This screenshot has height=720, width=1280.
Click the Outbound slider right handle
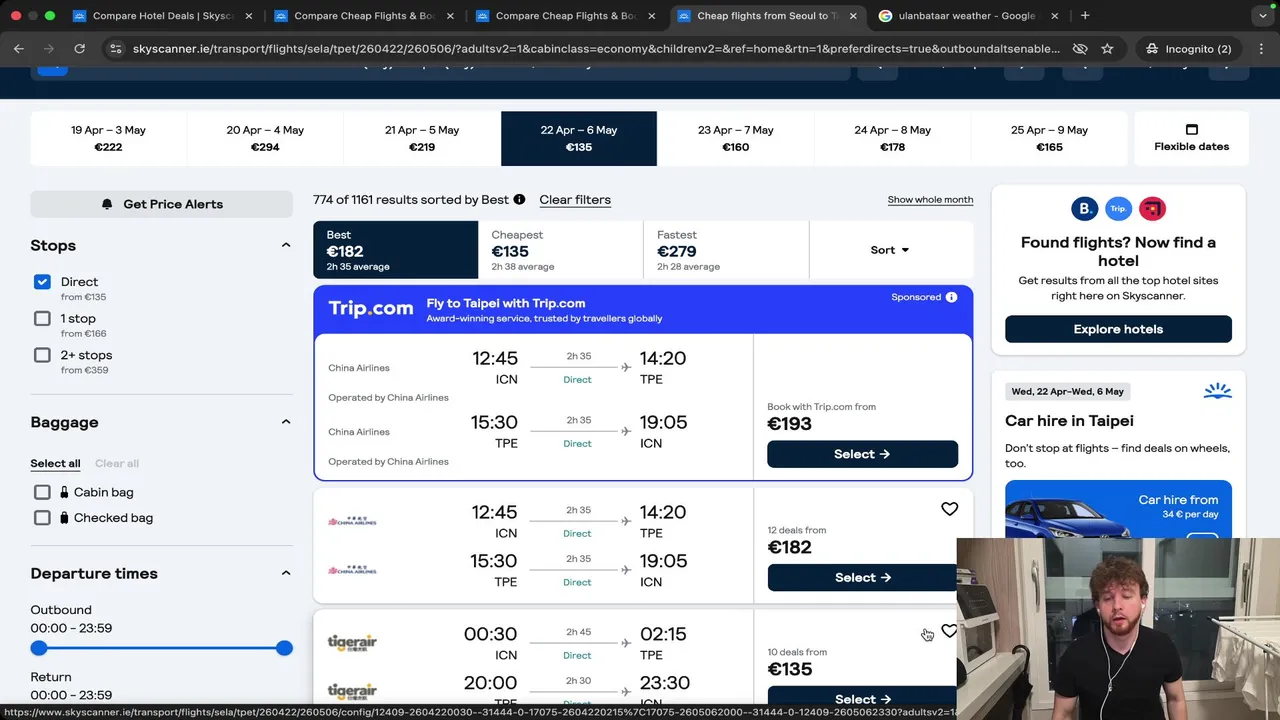[284, 648]
